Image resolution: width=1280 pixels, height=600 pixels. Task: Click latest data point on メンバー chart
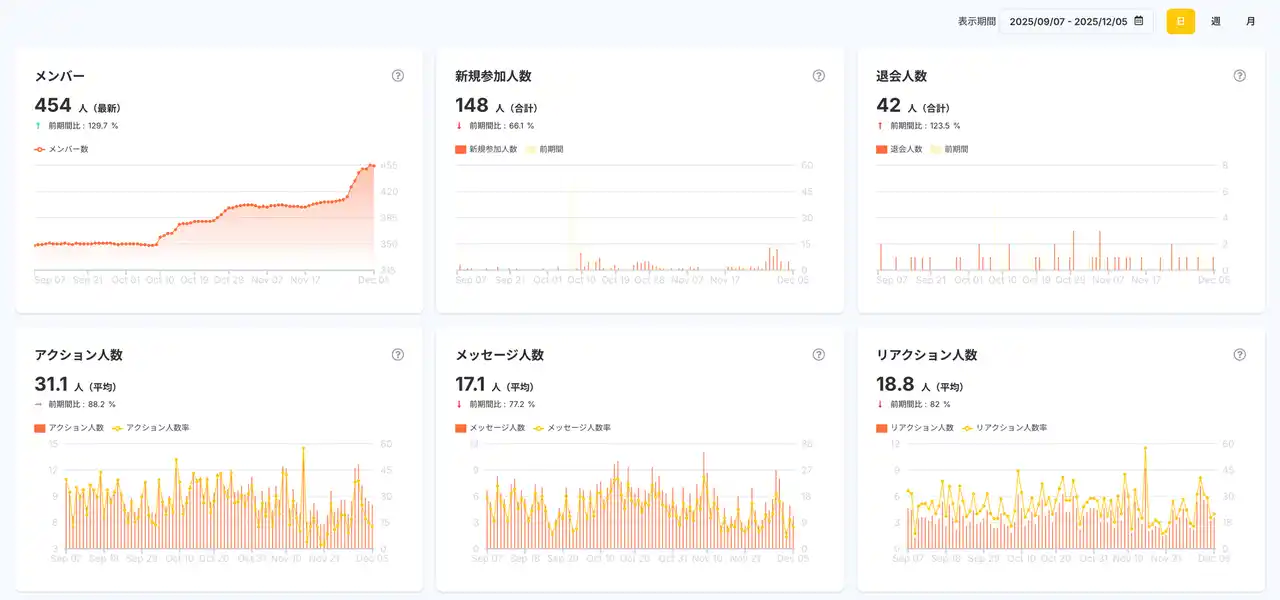click(x=373, y=165)
